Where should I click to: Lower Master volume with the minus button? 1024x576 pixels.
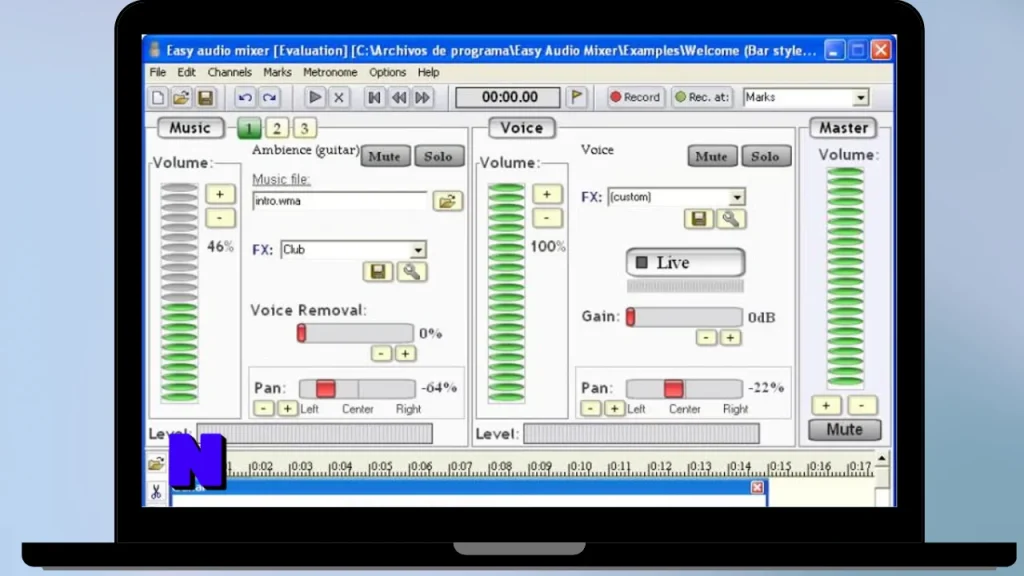click(x=861, y=406)
